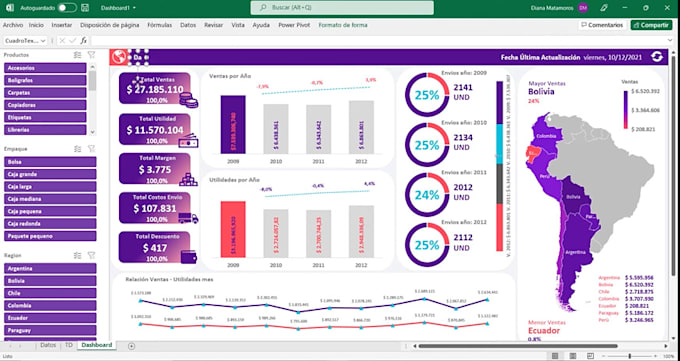
Task: Select Argentina in Region slicer
Action: click(x=50, y=269)
